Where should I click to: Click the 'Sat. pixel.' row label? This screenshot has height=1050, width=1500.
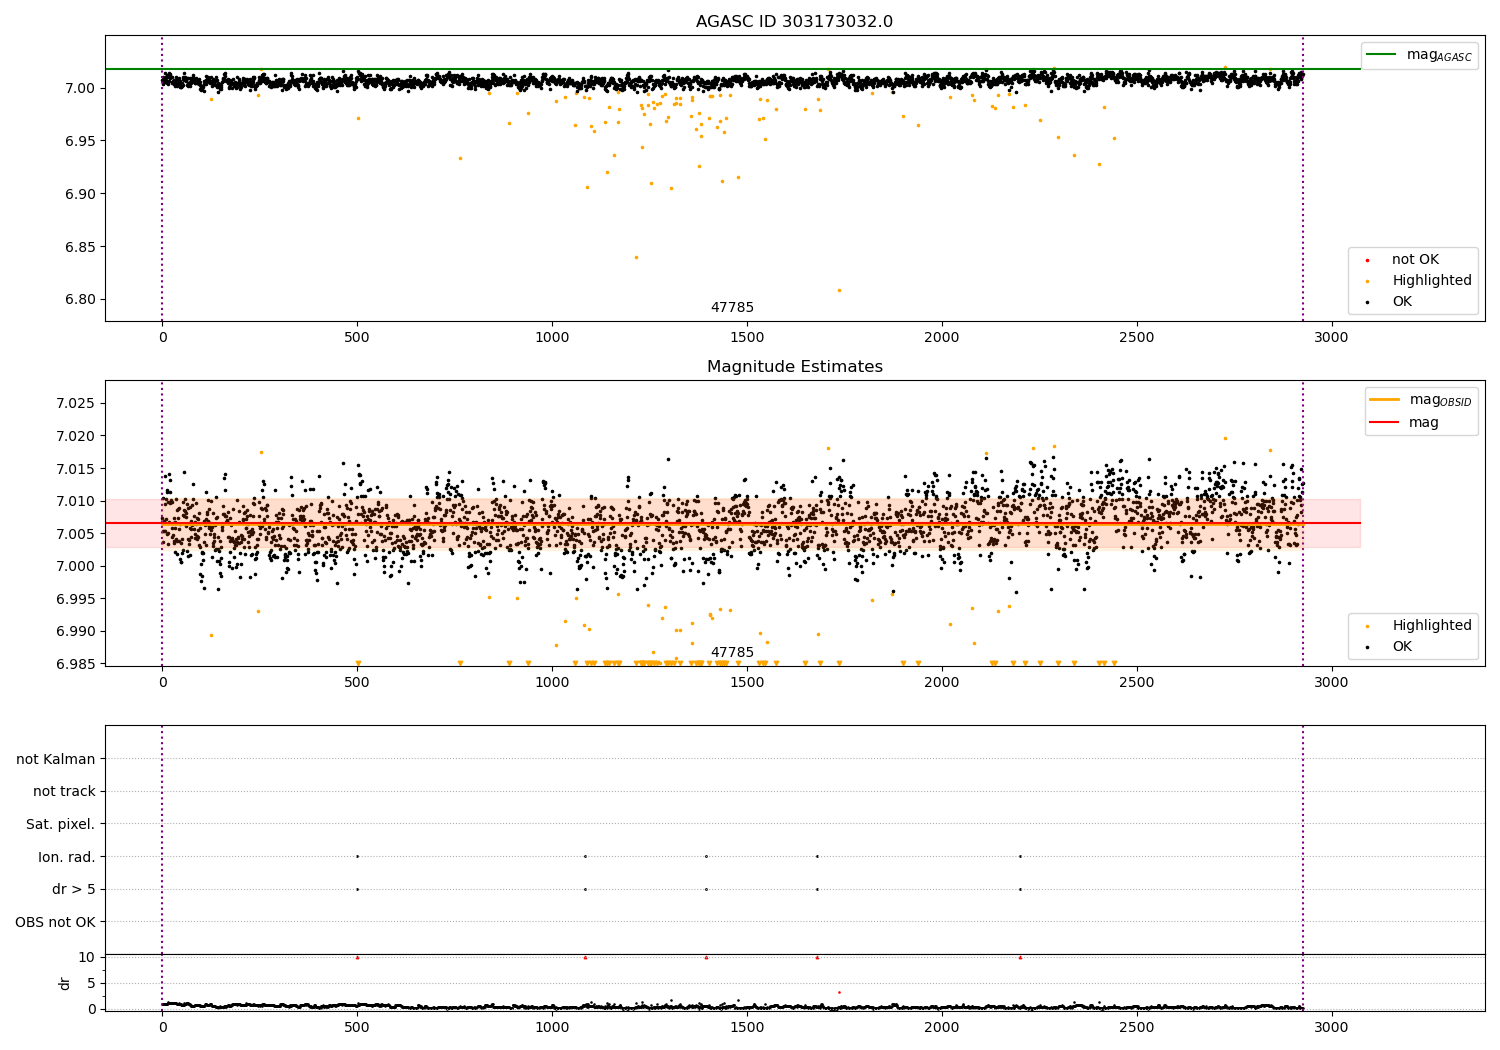click(x=61, y=825)
